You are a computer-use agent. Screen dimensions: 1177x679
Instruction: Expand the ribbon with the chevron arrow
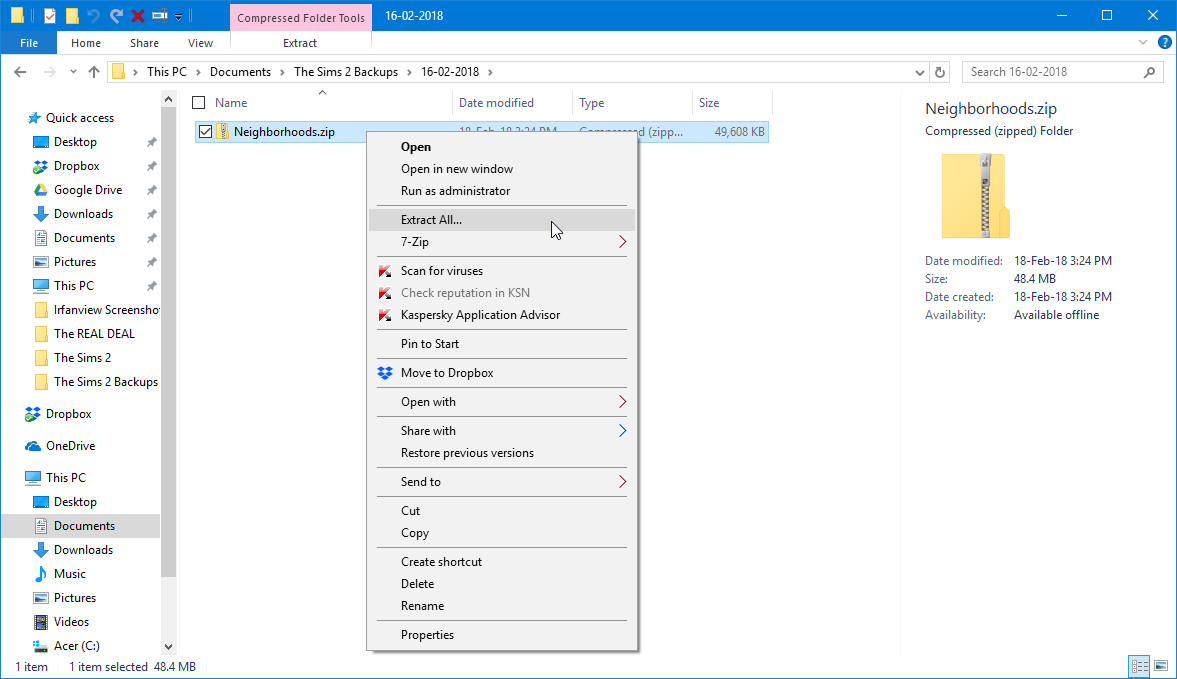point(1142,43)
